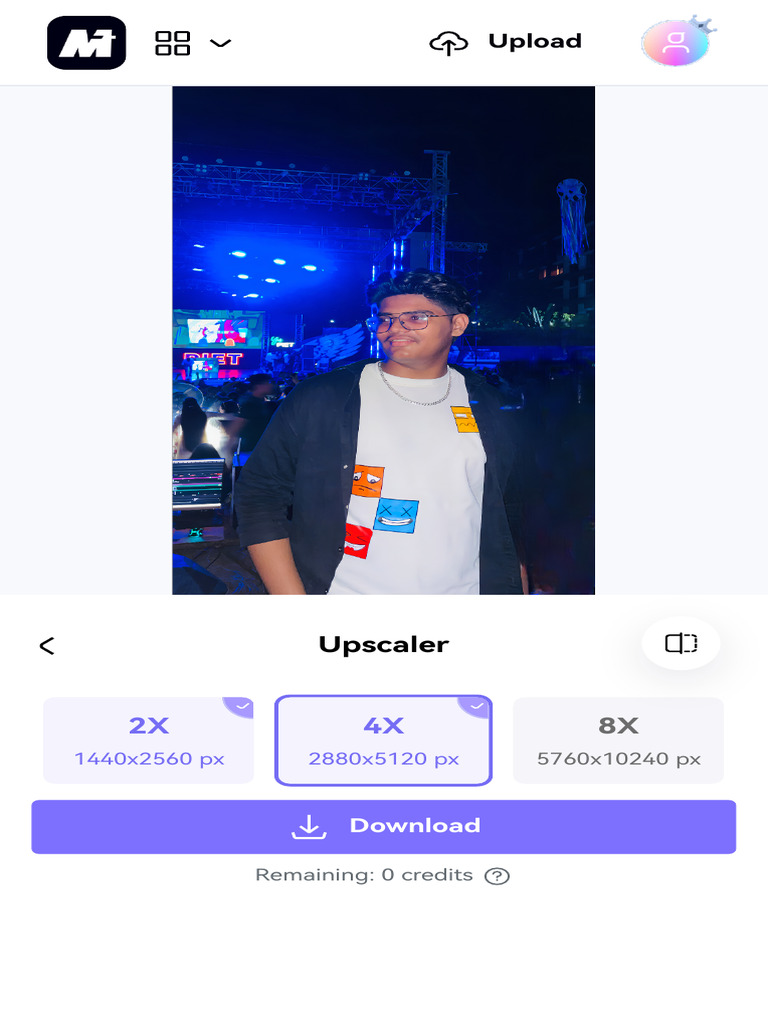This screenshot has height=1024, width=768.
Task: Click the crown badge on the avatar
Action: [703, 25]
